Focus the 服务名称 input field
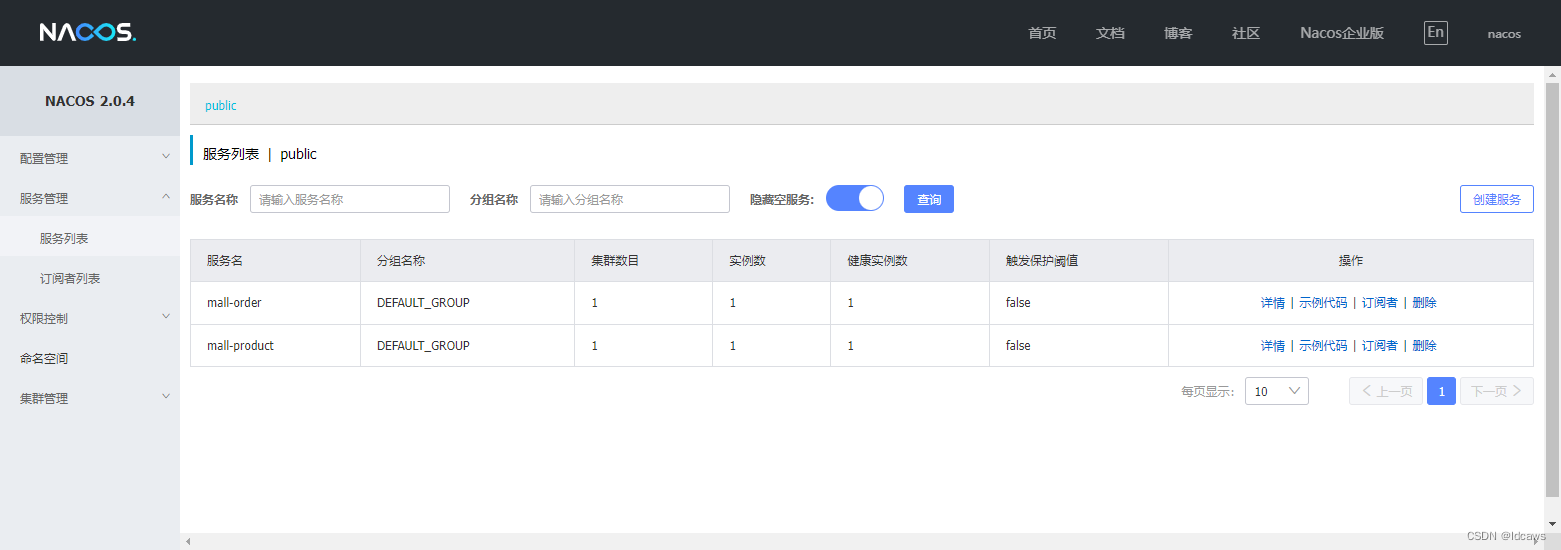The height and width of the screenshot is (550, 1561). coord(350,199)
